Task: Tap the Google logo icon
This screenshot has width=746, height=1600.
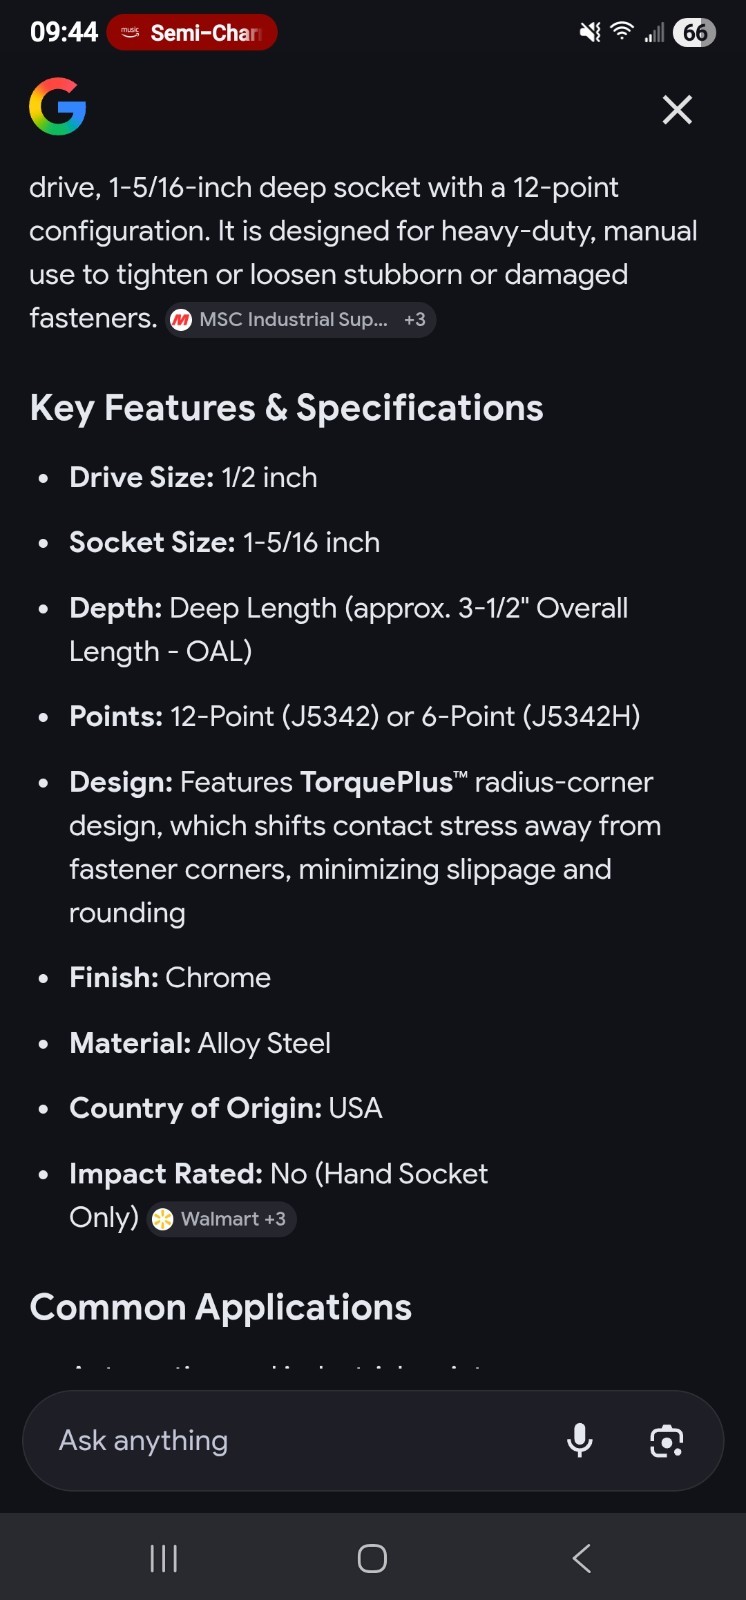Action: 57,106
